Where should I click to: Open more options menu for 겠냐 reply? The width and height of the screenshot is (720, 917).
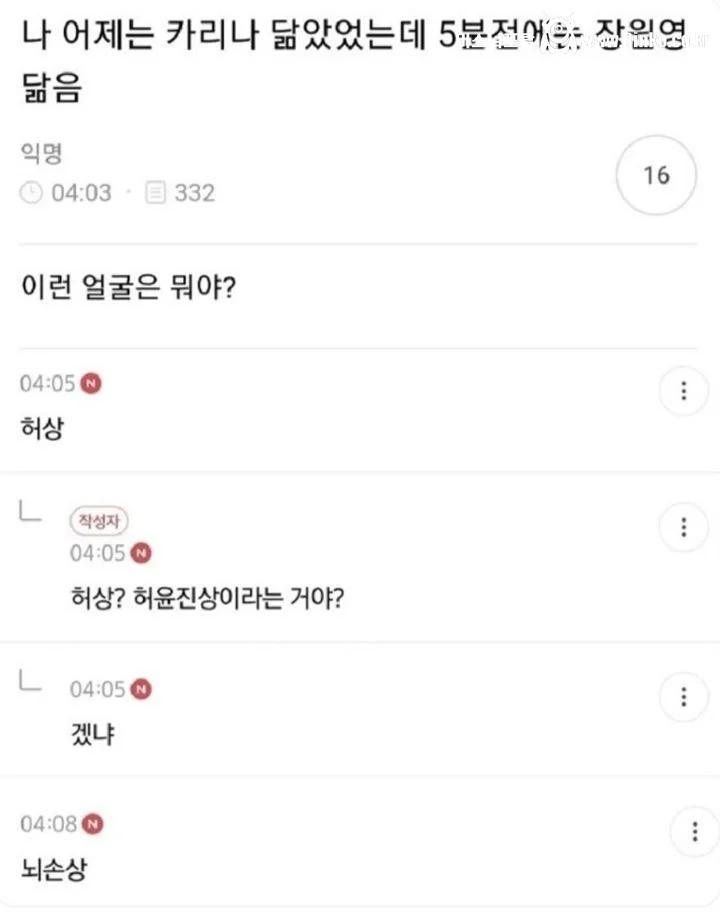(x=684, y=697)
